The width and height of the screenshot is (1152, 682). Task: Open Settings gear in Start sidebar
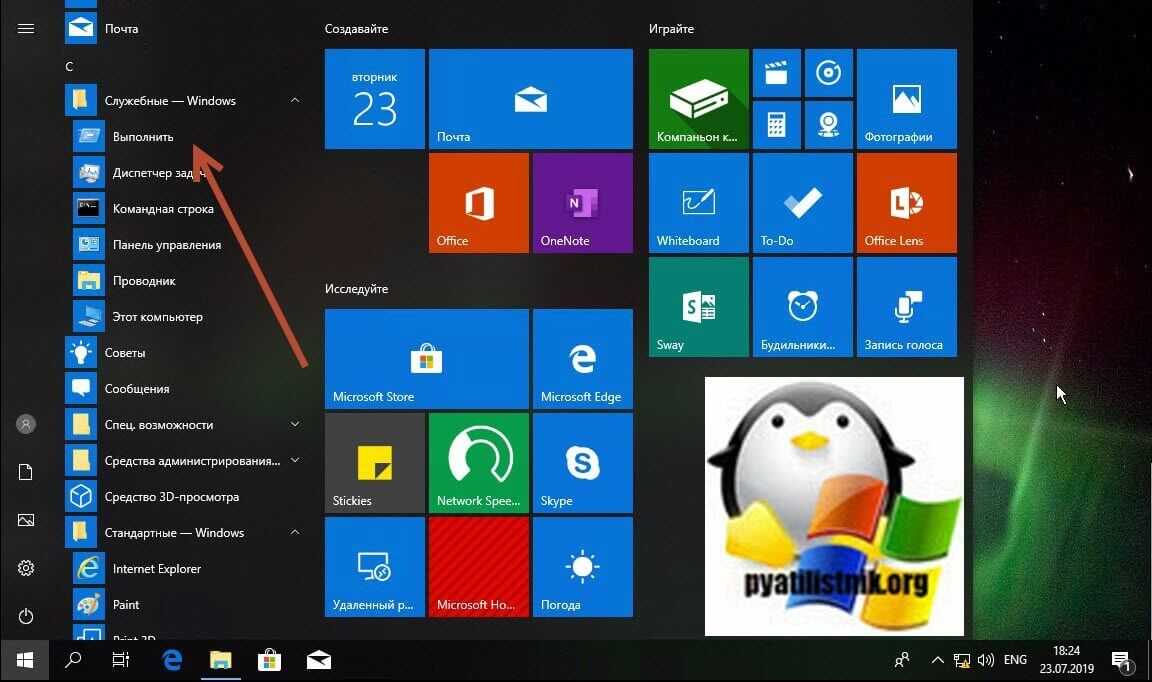click(x=26, y=568)
